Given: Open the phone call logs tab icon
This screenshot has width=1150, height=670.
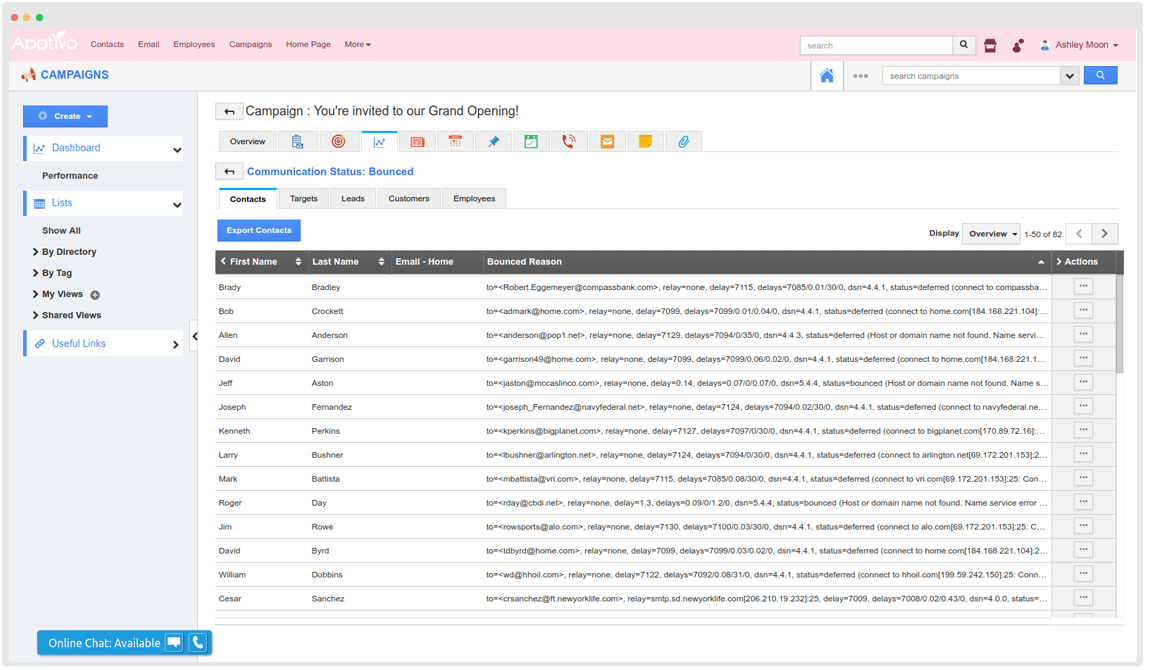Looking at the screenshot, I should click(x=569, y=142).
